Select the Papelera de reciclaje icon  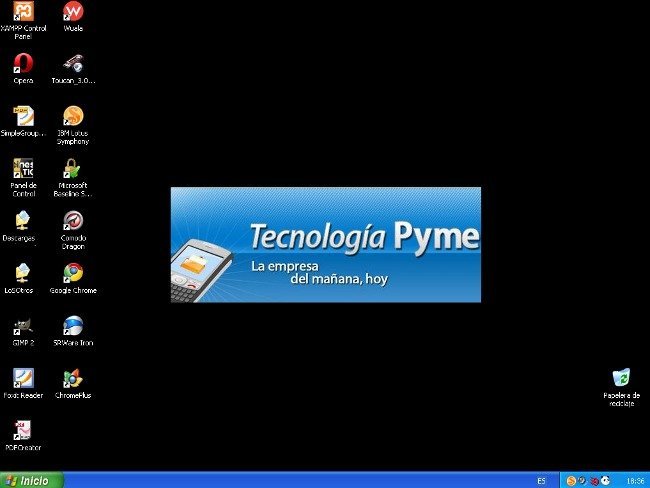point(621,378)
